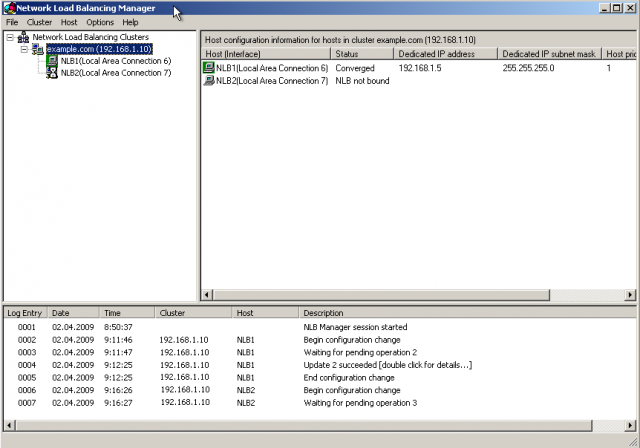This screenshot has height=448, width=640.
Task: Click the Converged status cell
Action: pos(355,68)
